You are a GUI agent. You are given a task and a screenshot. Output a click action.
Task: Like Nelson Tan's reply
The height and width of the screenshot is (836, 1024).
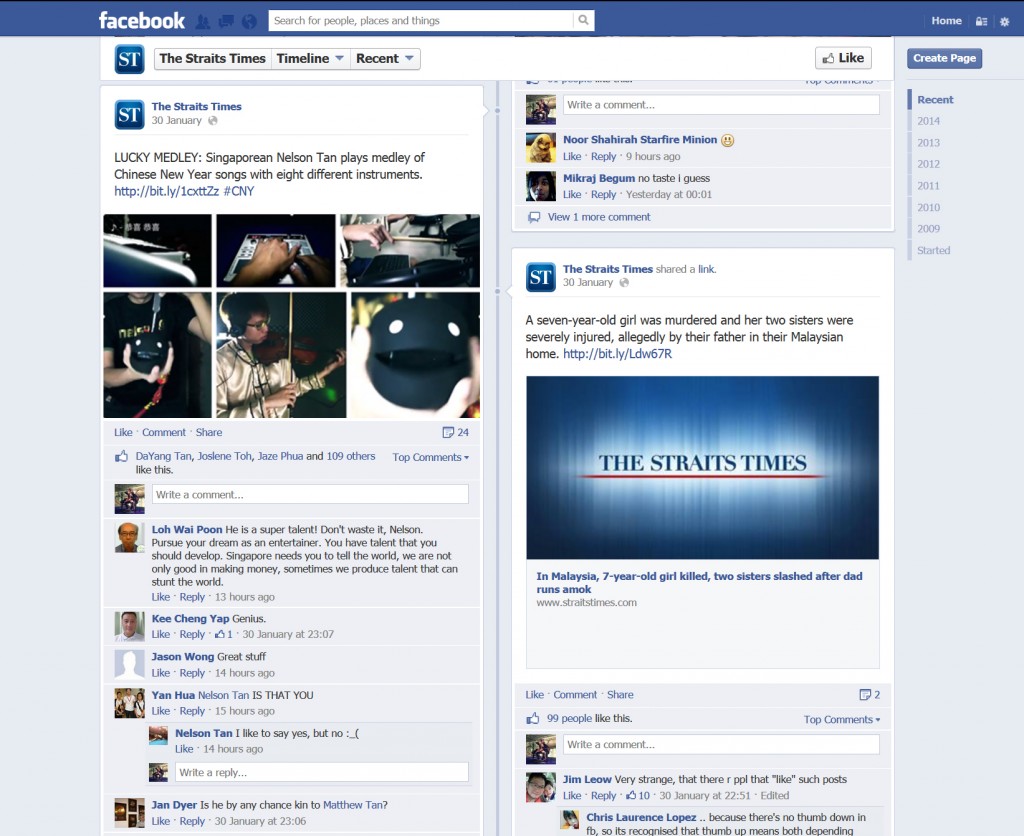(184, 749)
